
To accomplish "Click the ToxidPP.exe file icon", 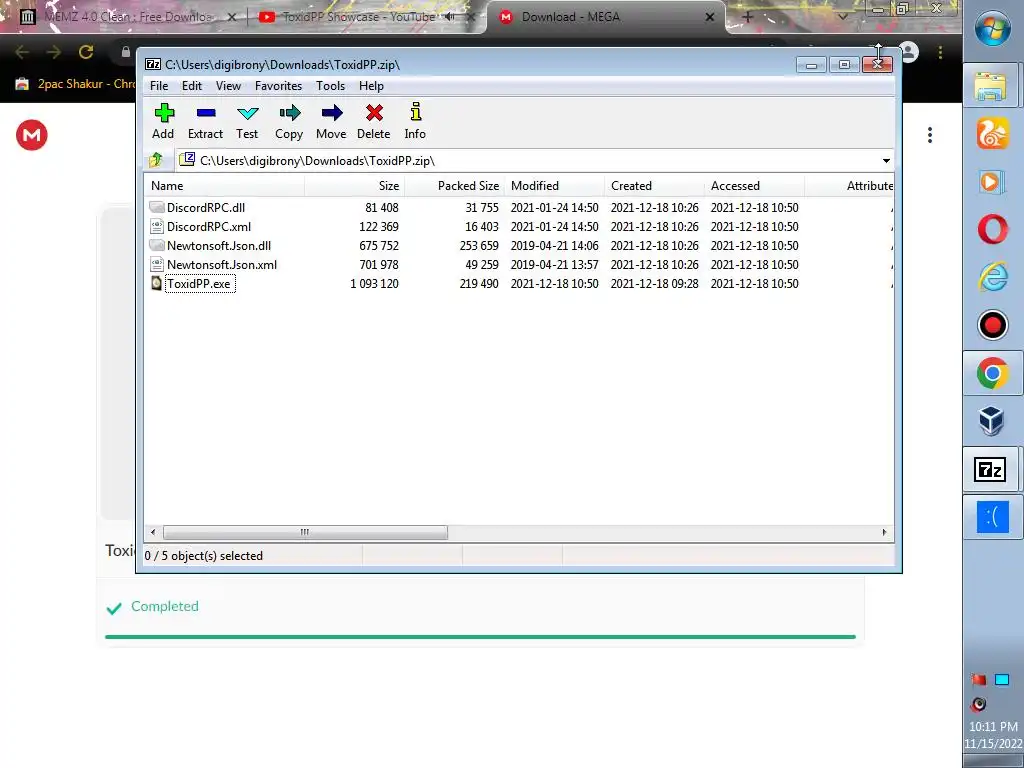I will 156,283.
